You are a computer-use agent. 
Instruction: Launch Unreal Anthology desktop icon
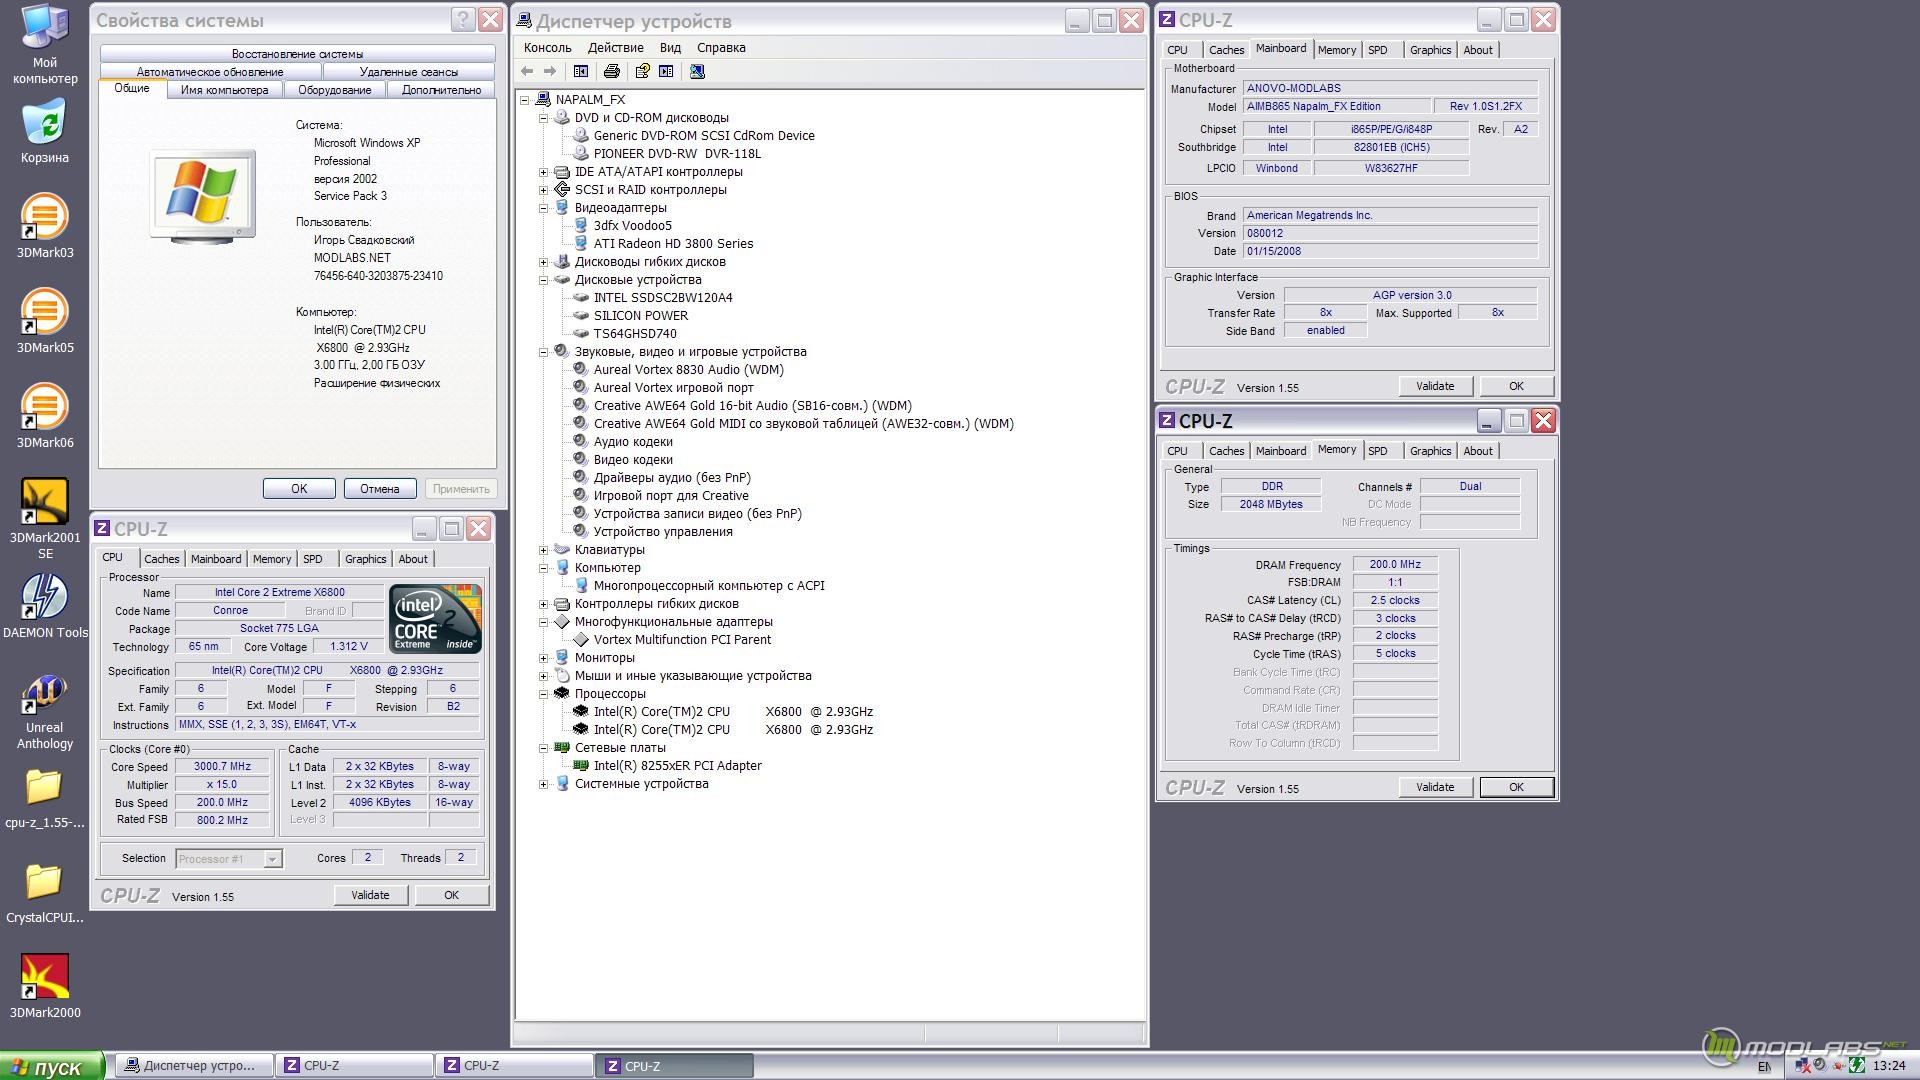click(x=45, y=712)
